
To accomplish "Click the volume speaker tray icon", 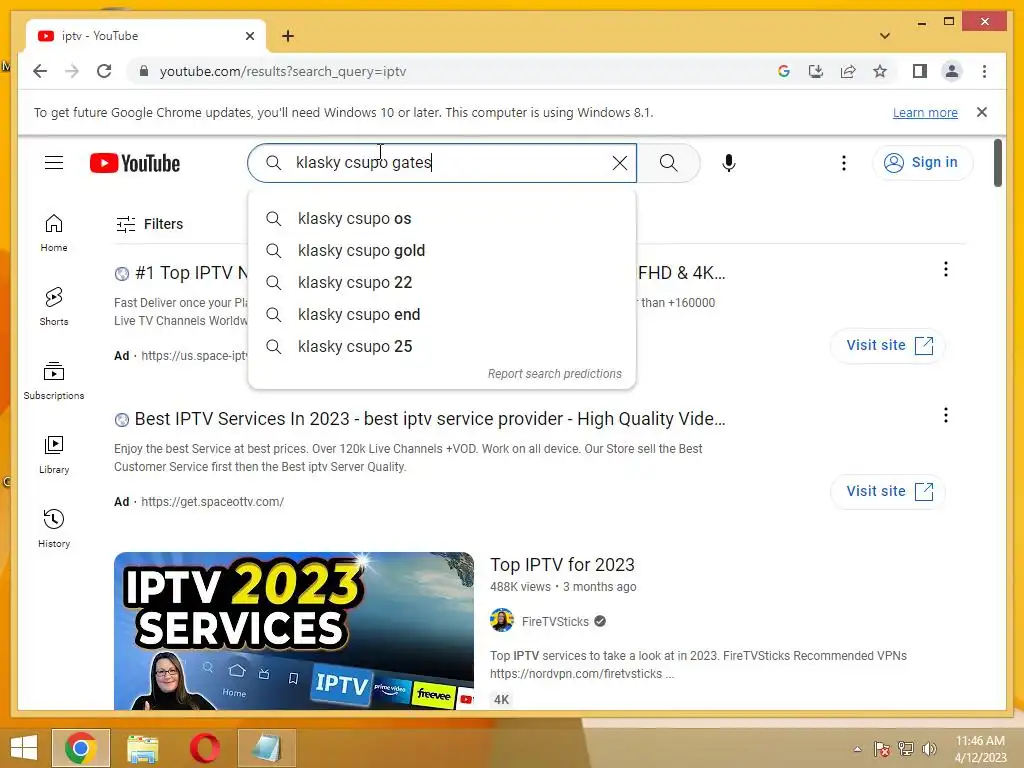I will point(929,749).
